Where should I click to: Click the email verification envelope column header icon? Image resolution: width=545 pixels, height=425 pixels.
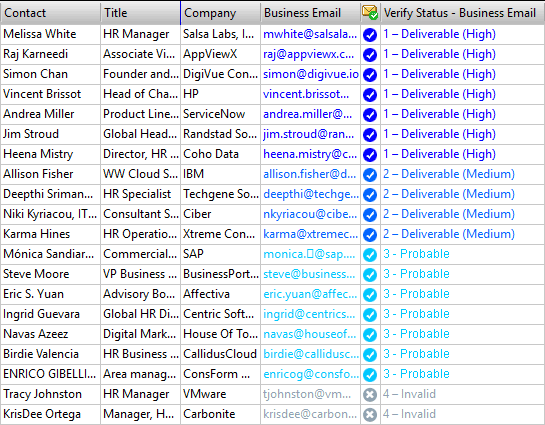(x=370, y=13)
